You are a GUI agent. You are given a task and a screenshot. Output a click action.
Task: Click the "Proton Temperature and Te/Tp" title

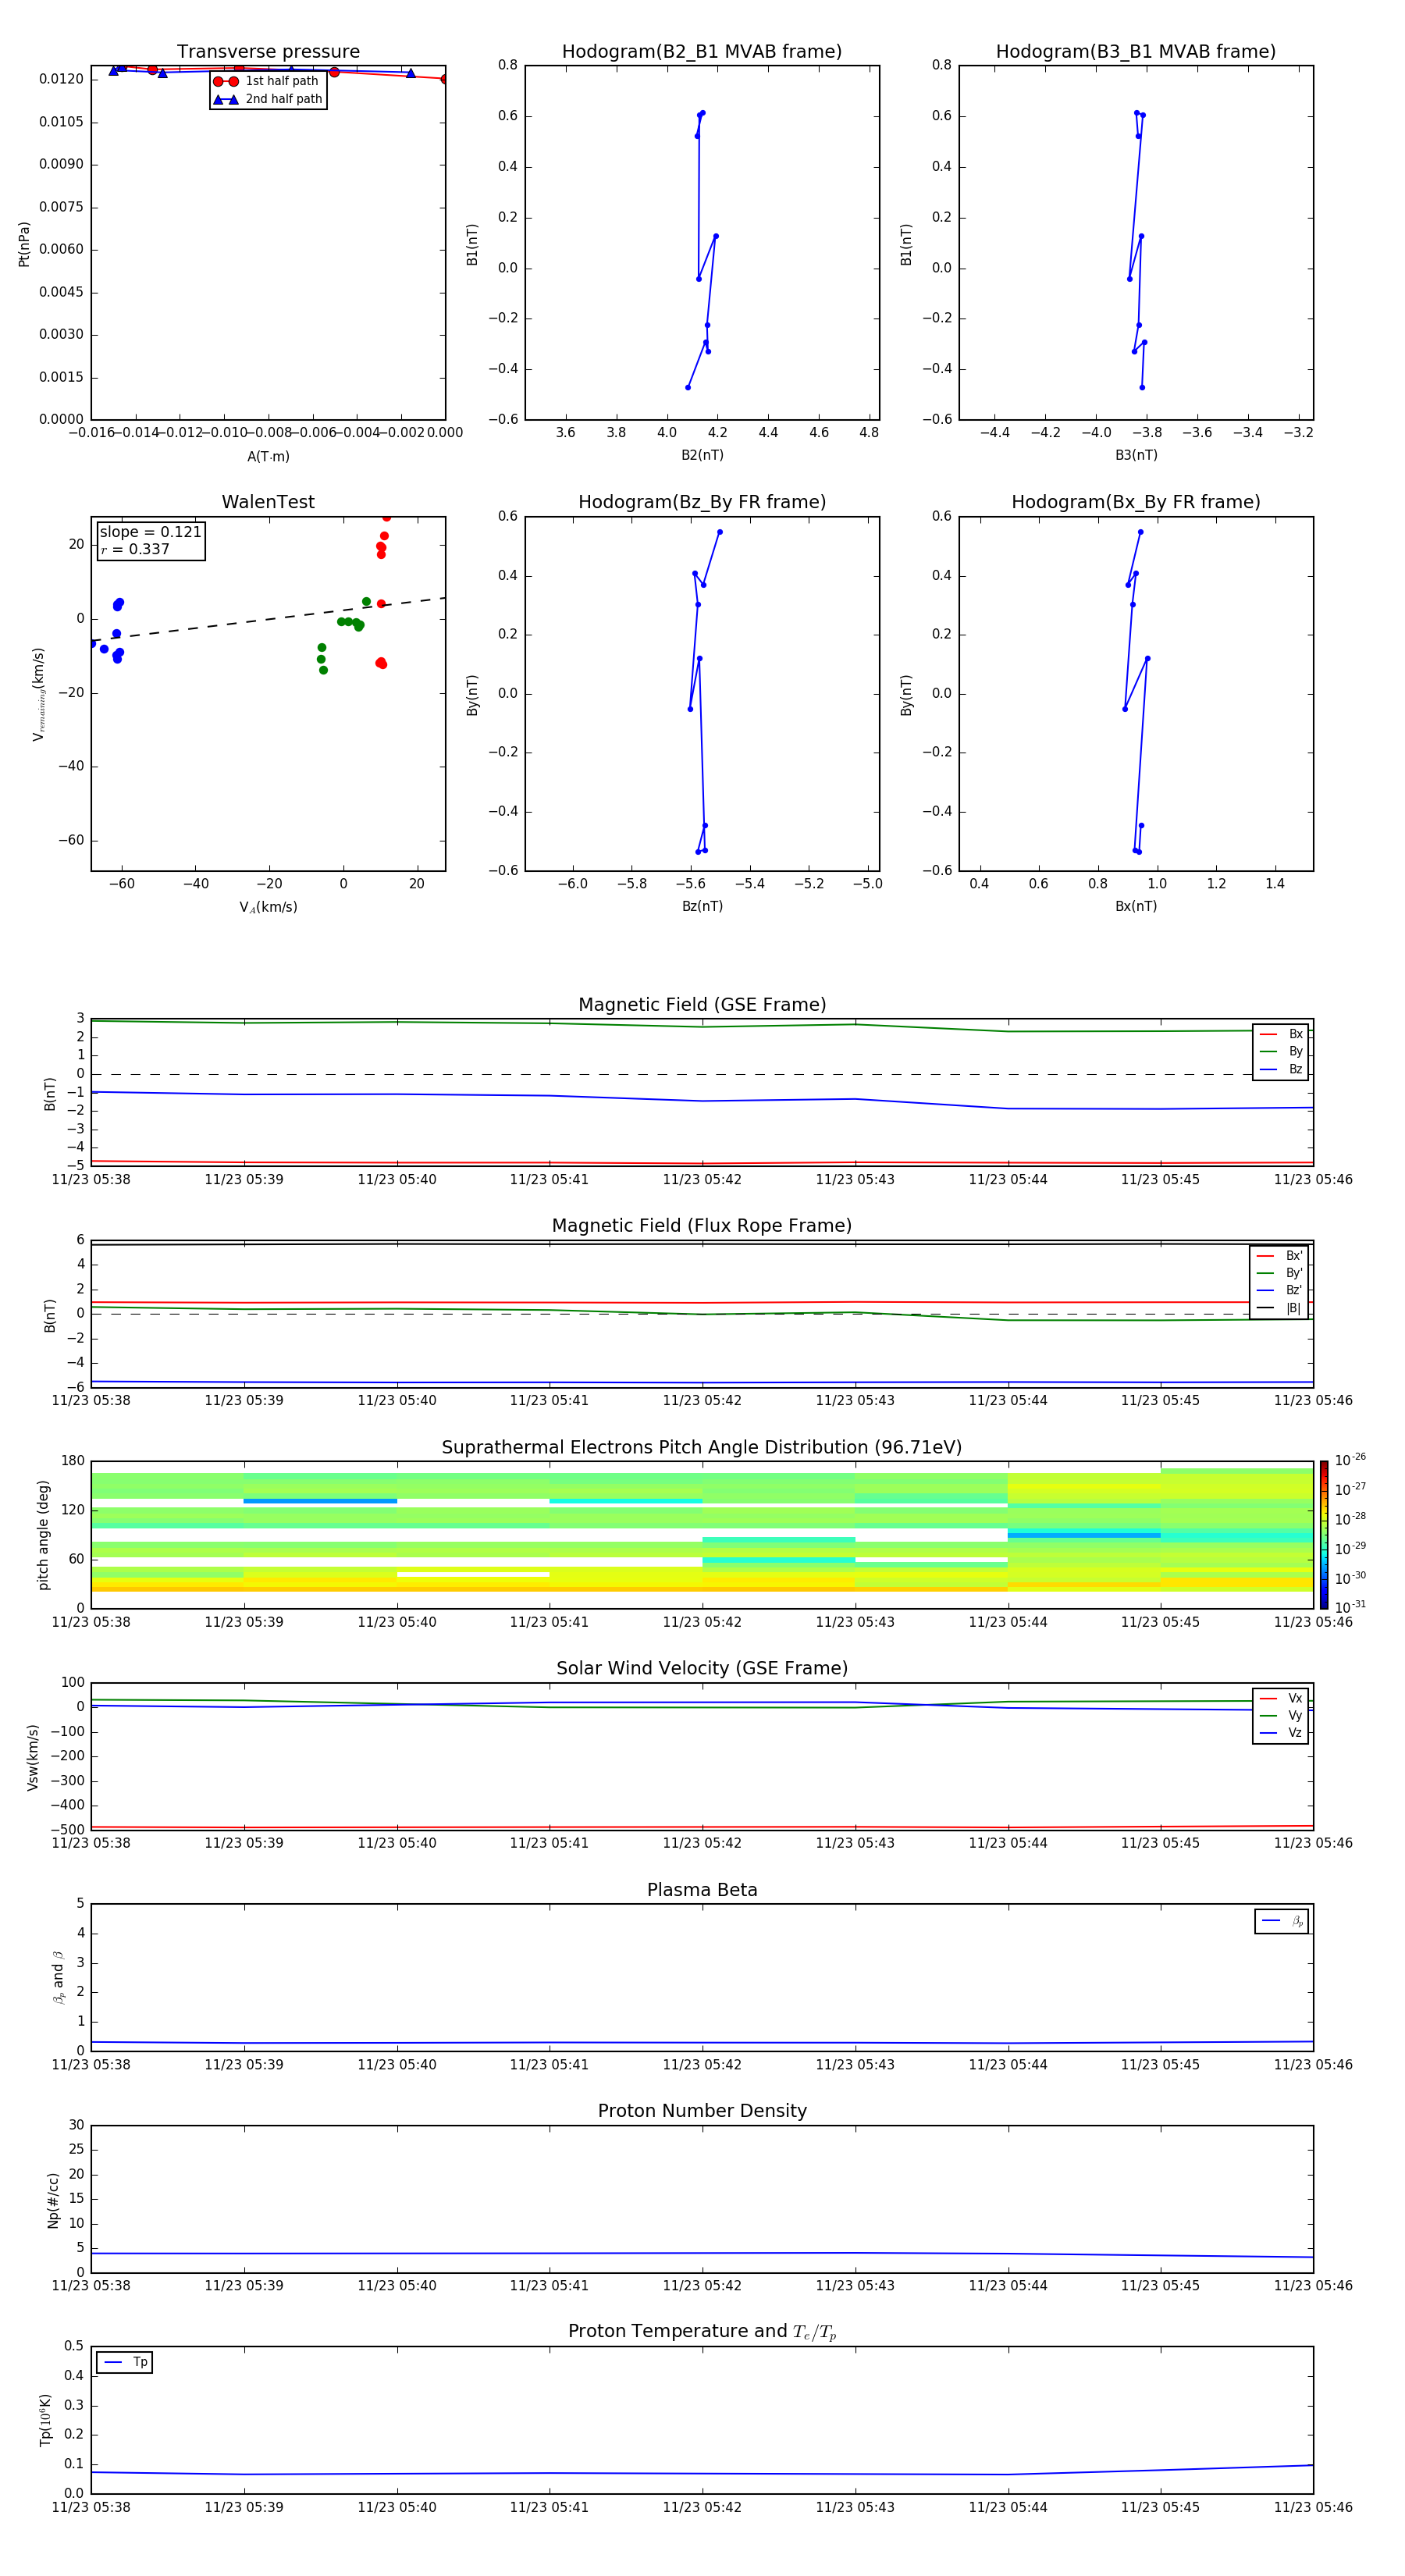[x=702, y=2332]
